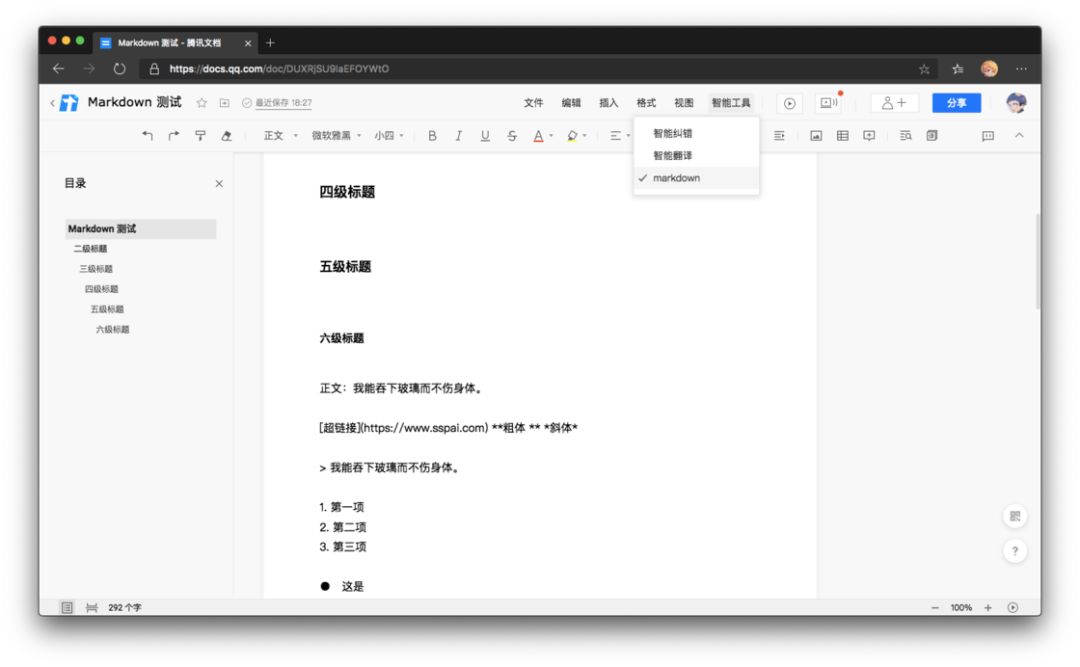Apply strikethrough formatting

[512, 136]
